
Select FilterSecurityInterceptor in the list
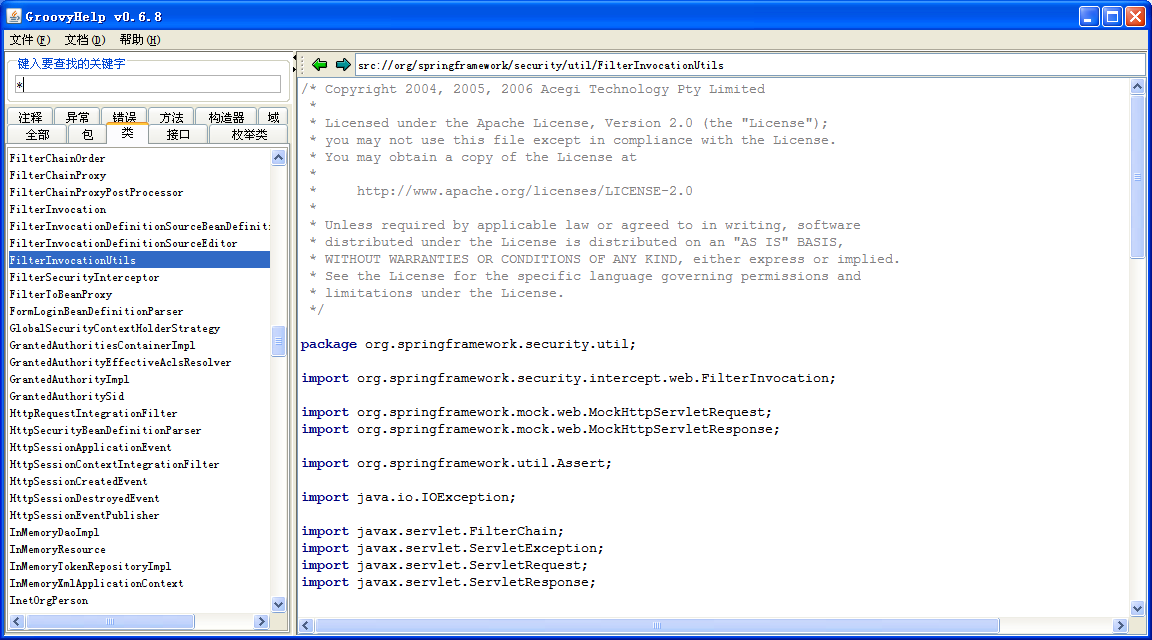point(139,277)
